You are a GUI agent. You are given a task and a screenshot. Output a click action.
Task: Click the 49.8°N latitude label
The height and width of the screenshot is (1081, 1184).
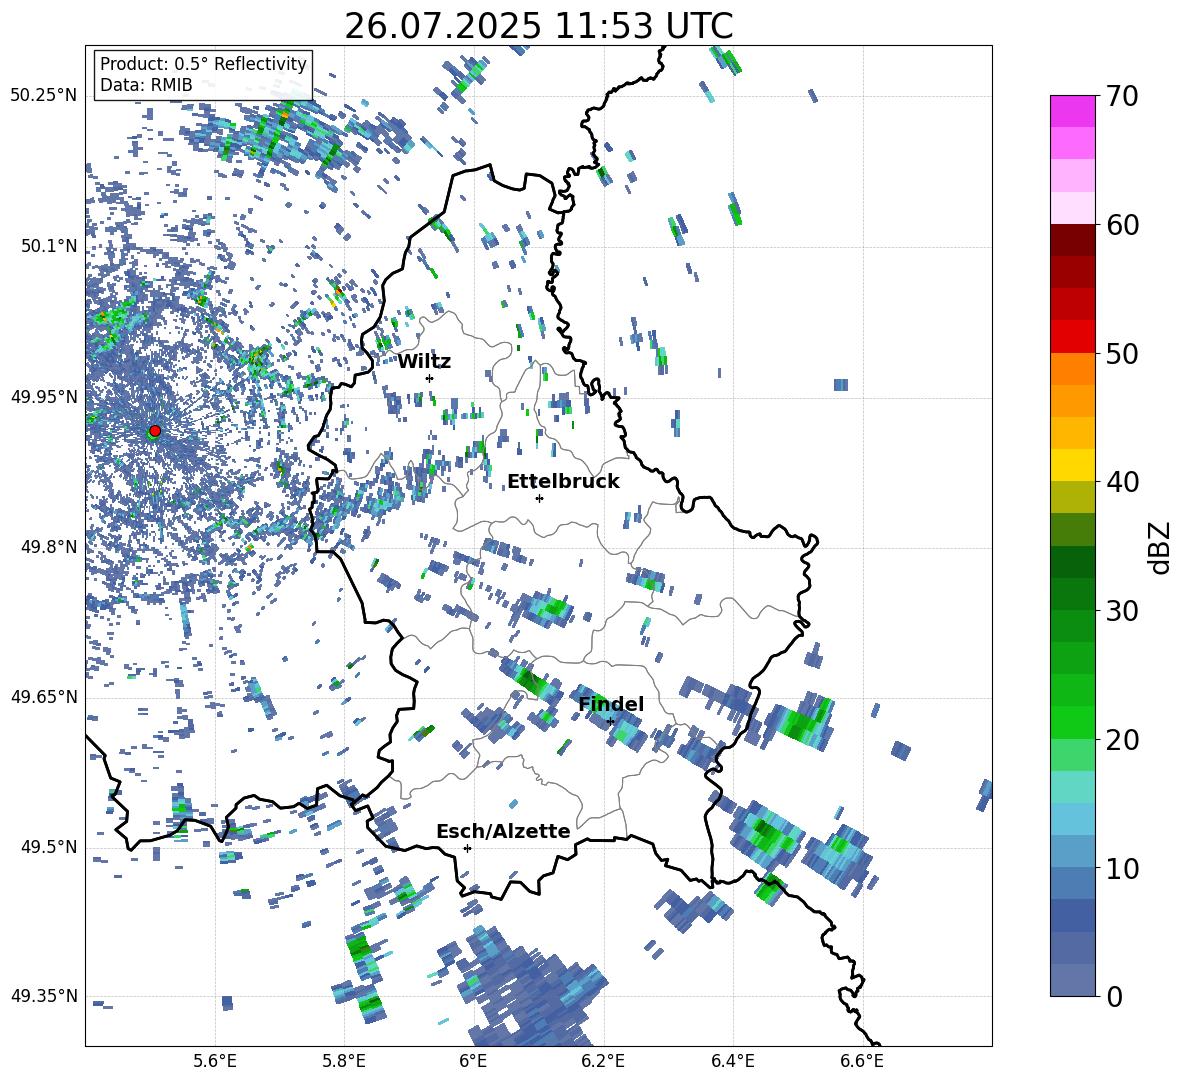pyautogui.click(x=48, y=547)
